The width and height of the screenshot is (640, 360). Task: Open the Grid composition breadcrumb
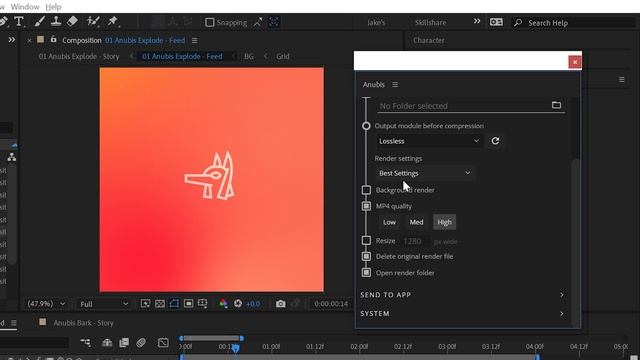tap(282, 56)
